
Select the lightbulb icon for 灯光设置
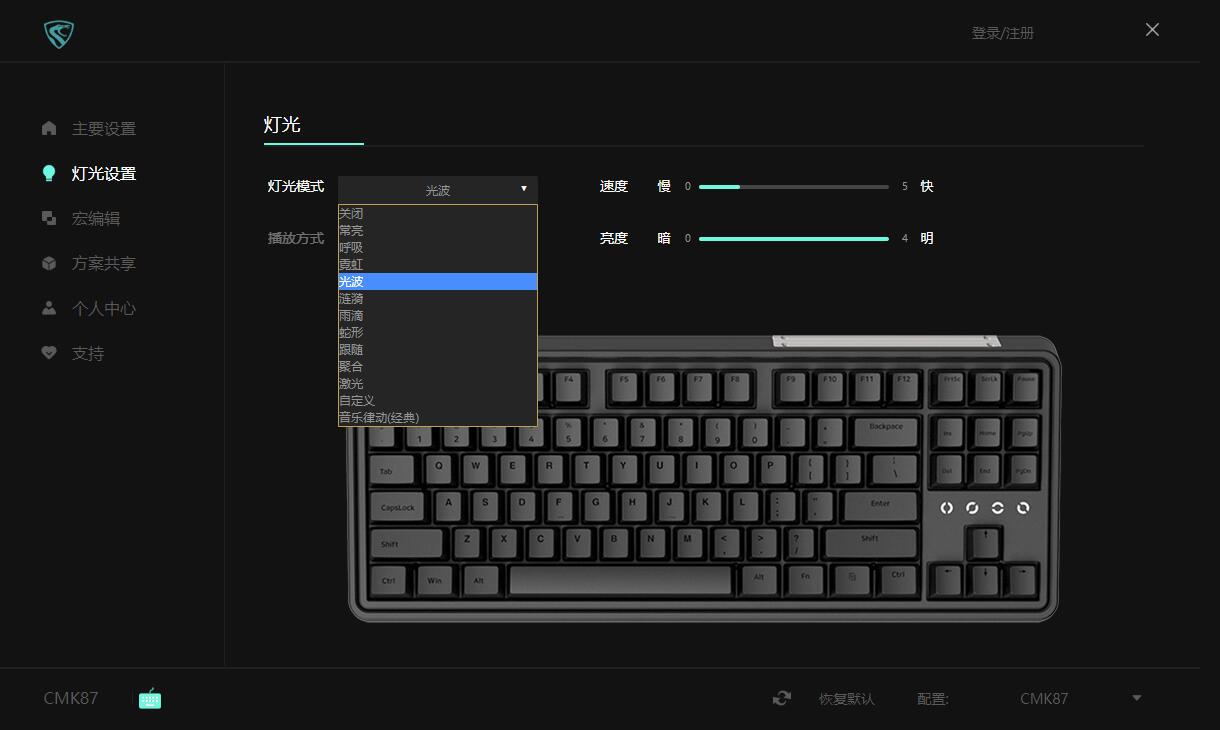[49, 173]
